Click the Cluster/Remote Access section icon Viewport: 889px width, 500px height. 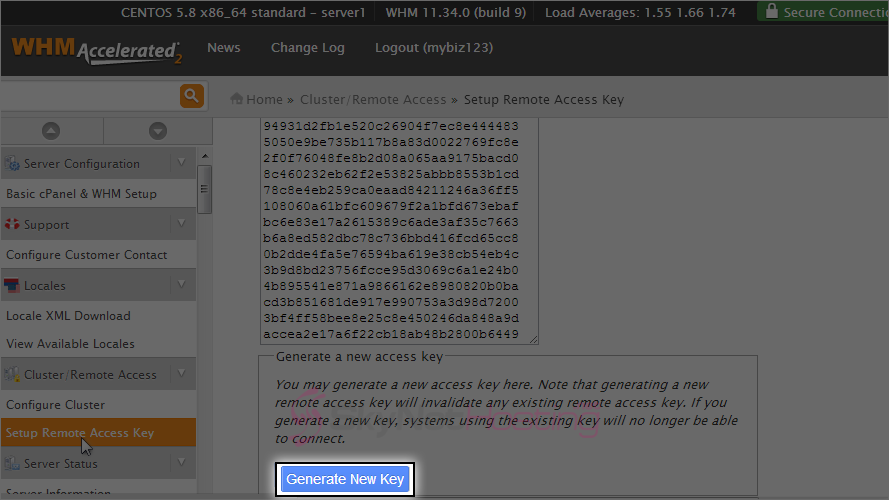pos(12,374)
